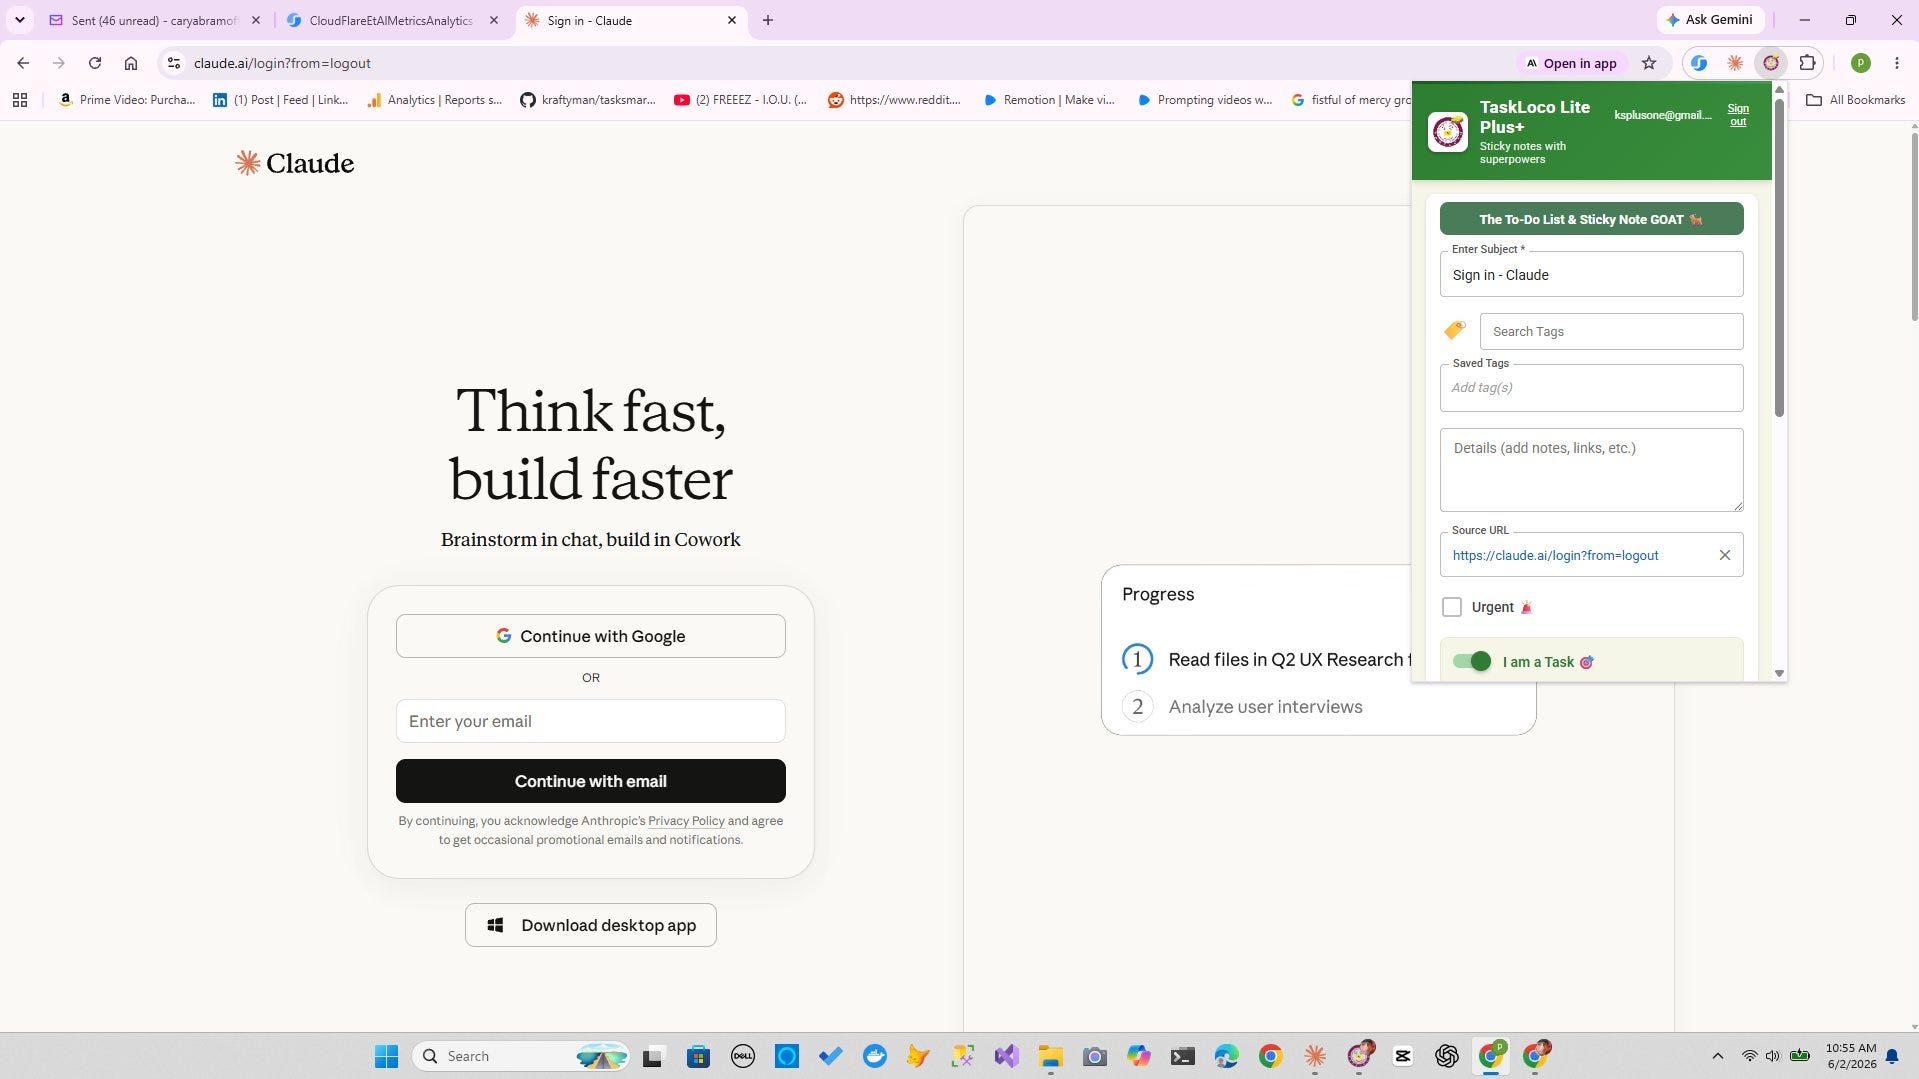This screenshot has height=1079, width=1919.
Task: Open the All Bookmarks folder
Action: tap(1855, 100)
